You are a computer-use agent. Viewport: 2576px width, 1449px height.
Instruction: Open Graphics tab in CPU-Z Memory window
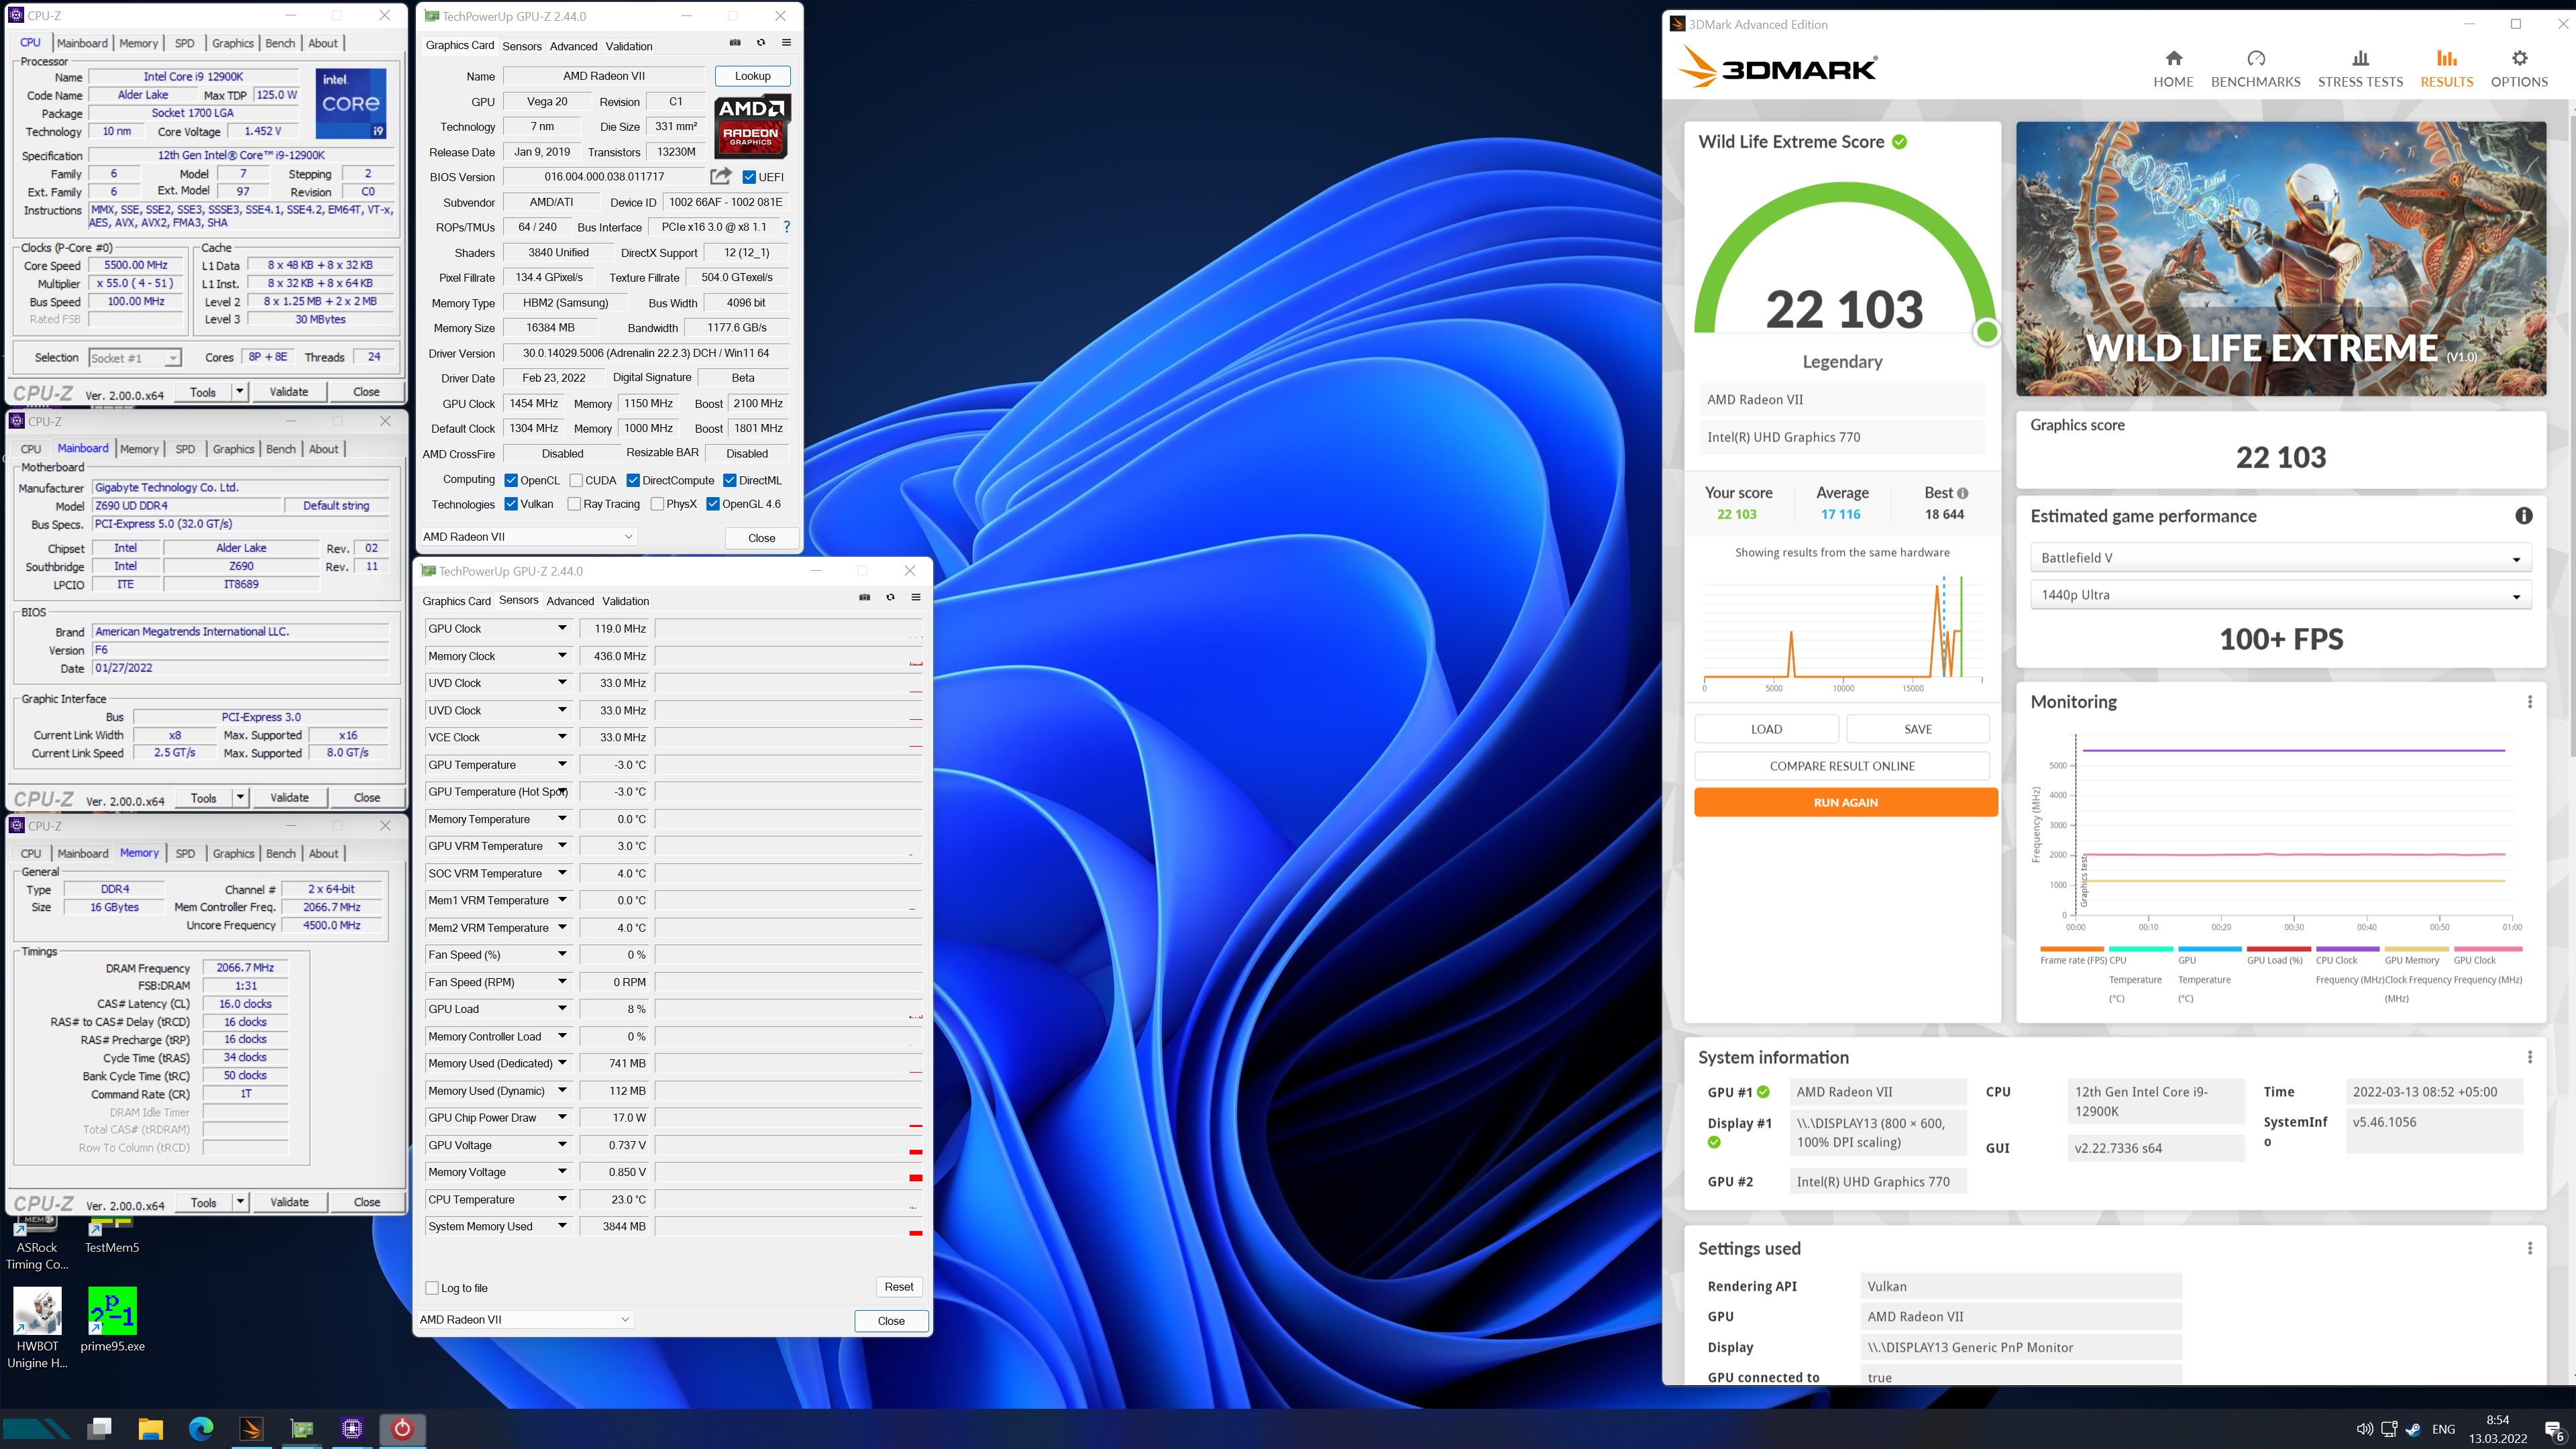233,853
